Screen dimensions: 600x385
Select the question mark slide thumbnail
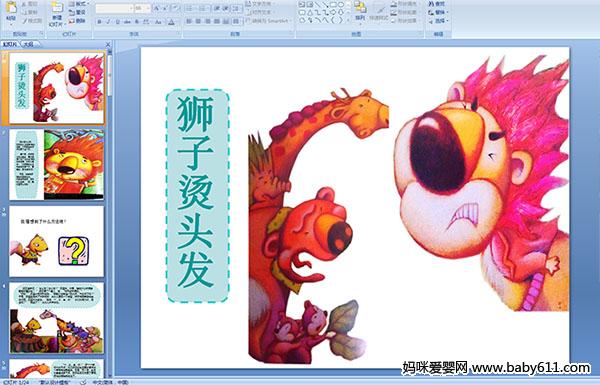tap(57, 241)
